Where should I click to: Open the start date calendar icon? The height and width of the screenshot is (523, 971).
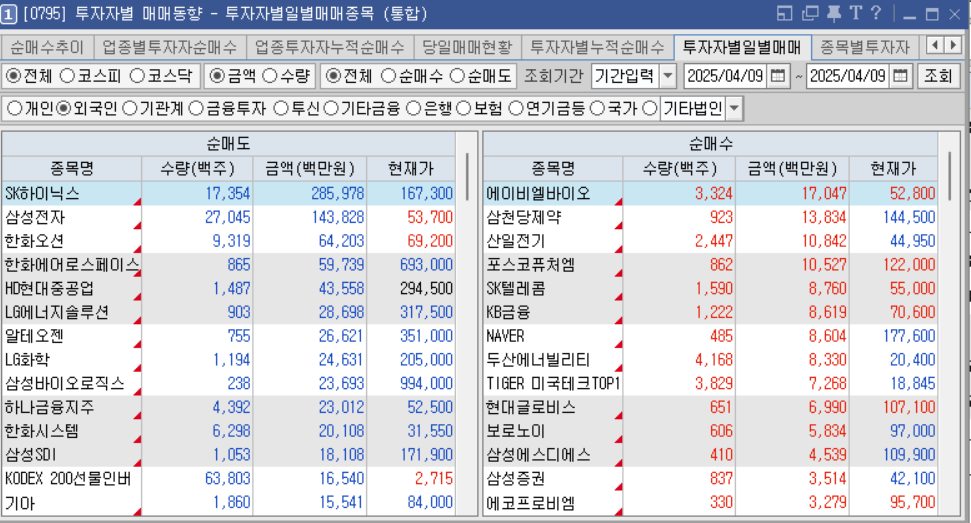(x=778, y=76)
